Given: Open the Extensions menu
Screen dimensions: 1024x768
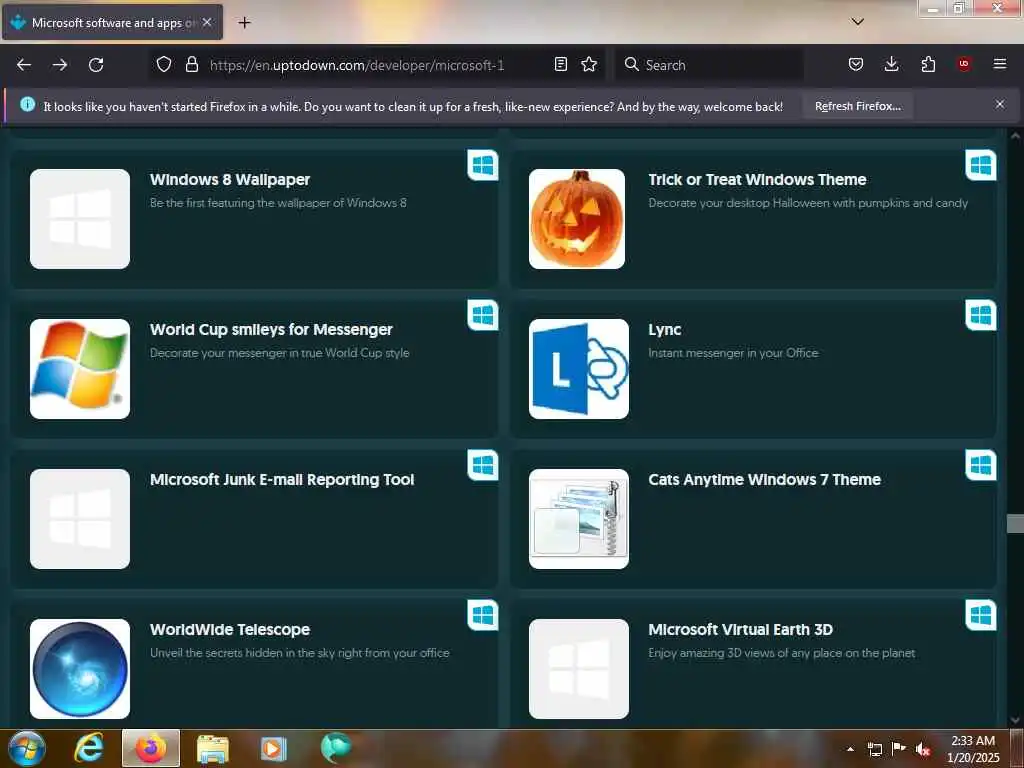Looking at the screenshot, I should pyautogui.click(x=928, y=64).
